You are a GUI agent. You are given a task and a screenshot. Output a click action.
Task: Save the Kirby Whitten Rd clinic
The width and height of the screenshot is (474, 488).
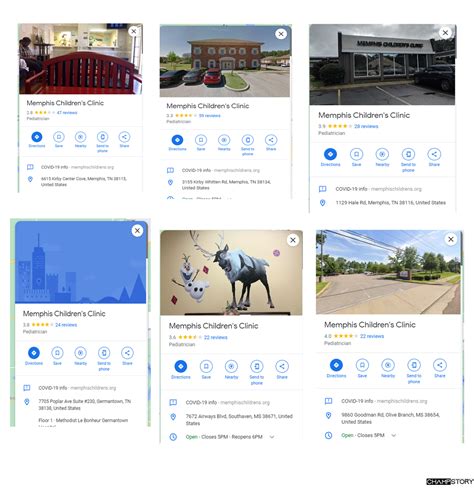tap(201, 140)
